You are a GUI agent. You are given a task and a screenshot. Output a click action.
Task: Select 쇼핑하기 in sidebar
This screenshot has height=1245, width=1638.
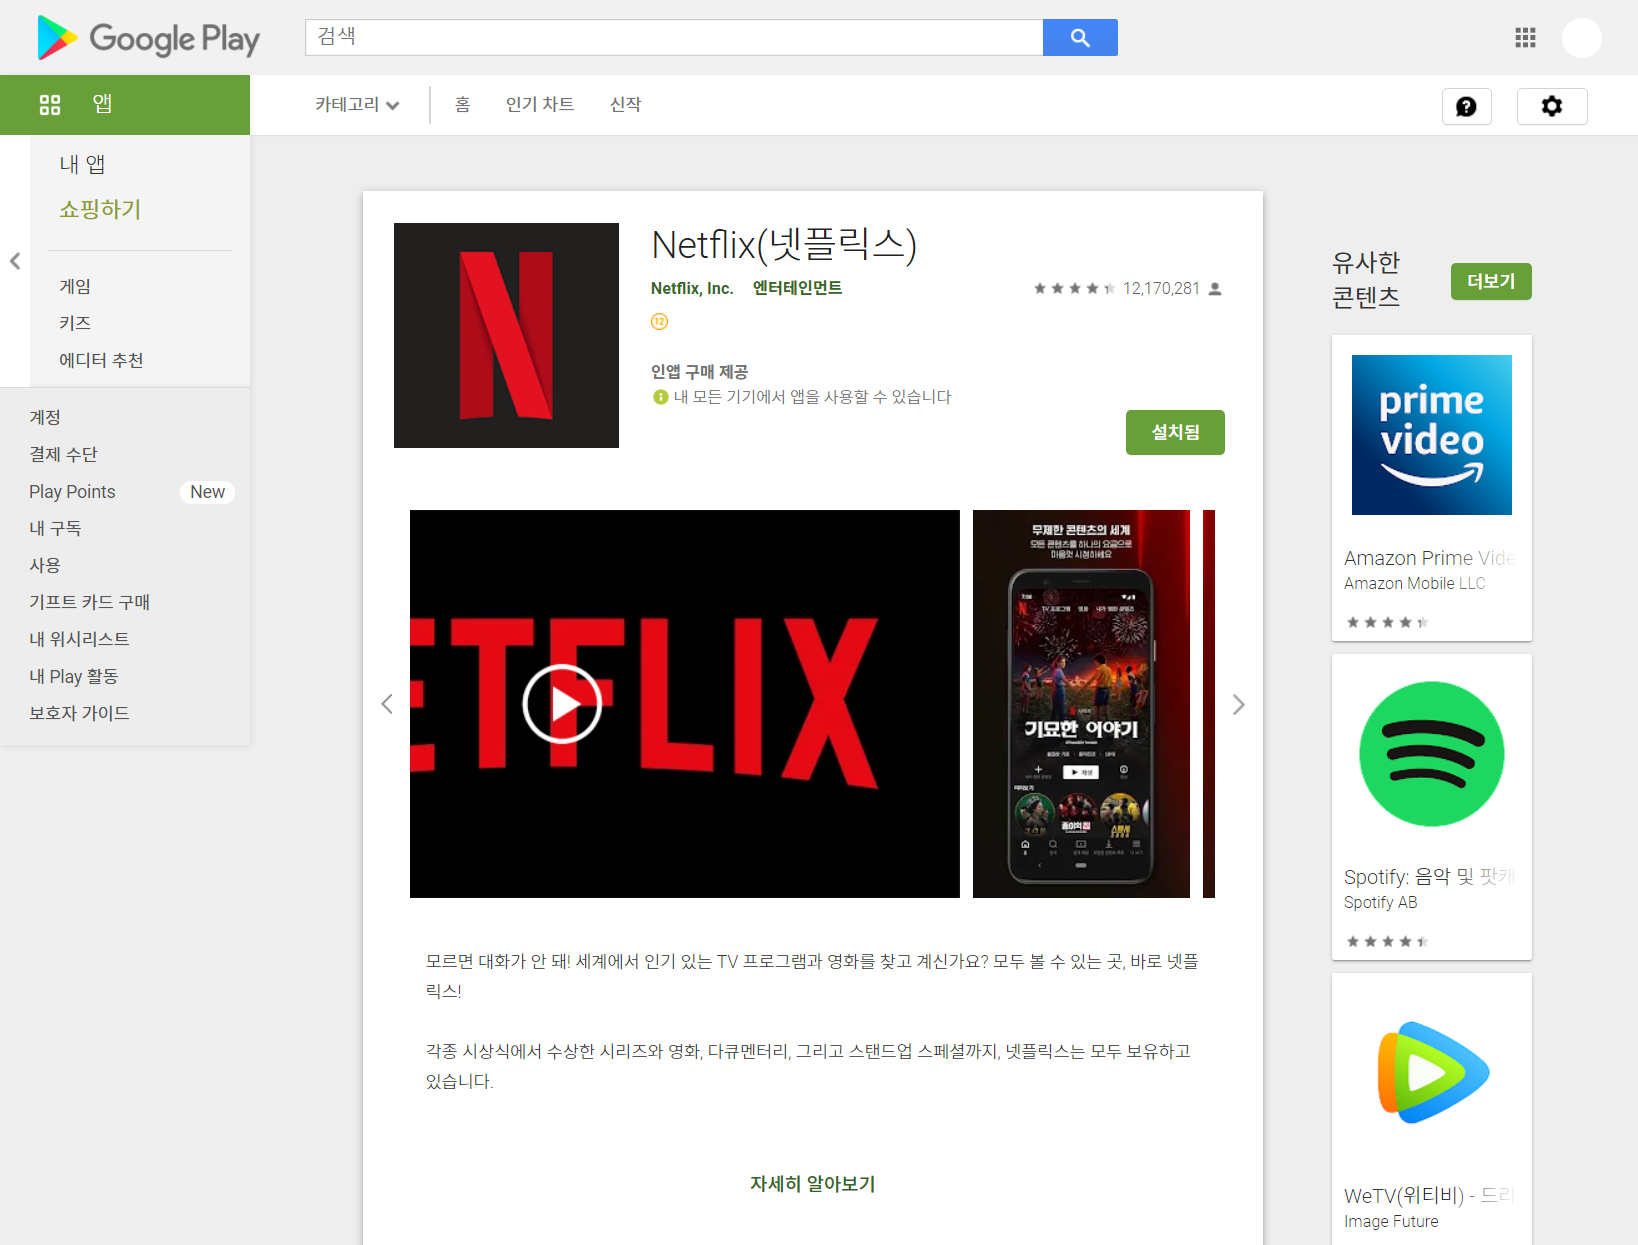(100, 209)
